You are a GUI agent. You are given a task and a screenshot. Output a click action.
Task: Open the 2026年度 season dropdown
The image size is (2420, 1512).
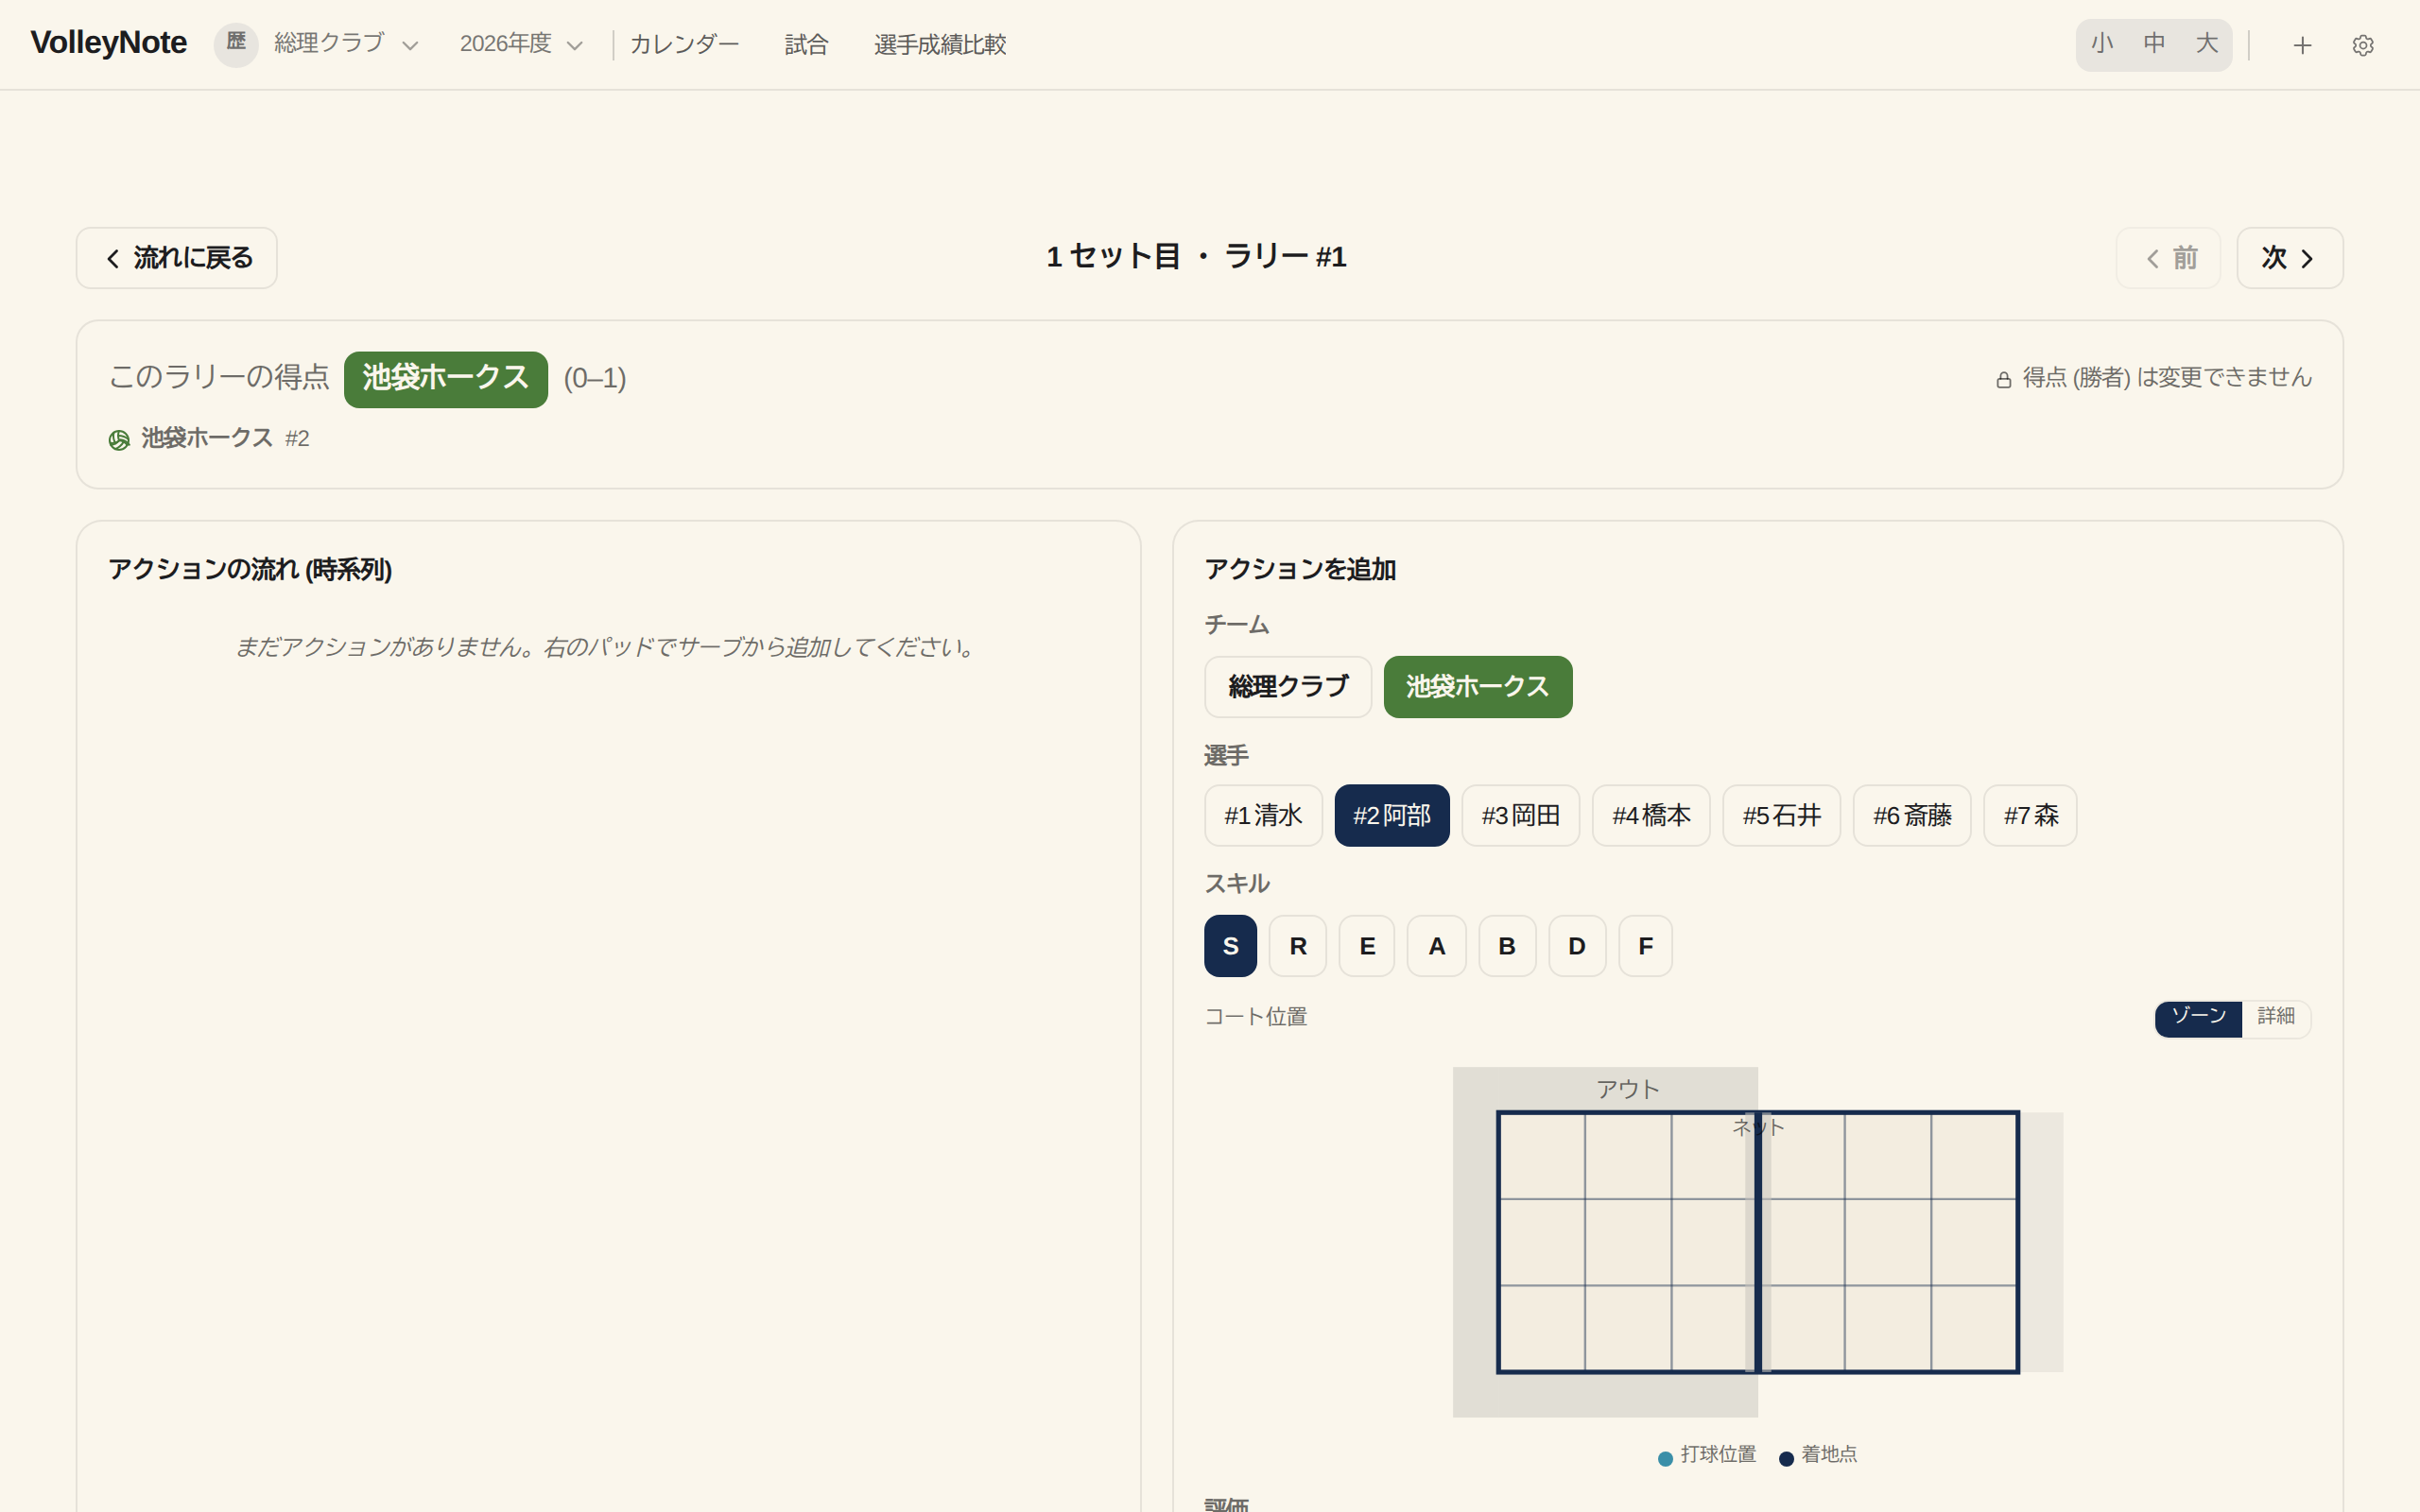coord(520,44)
